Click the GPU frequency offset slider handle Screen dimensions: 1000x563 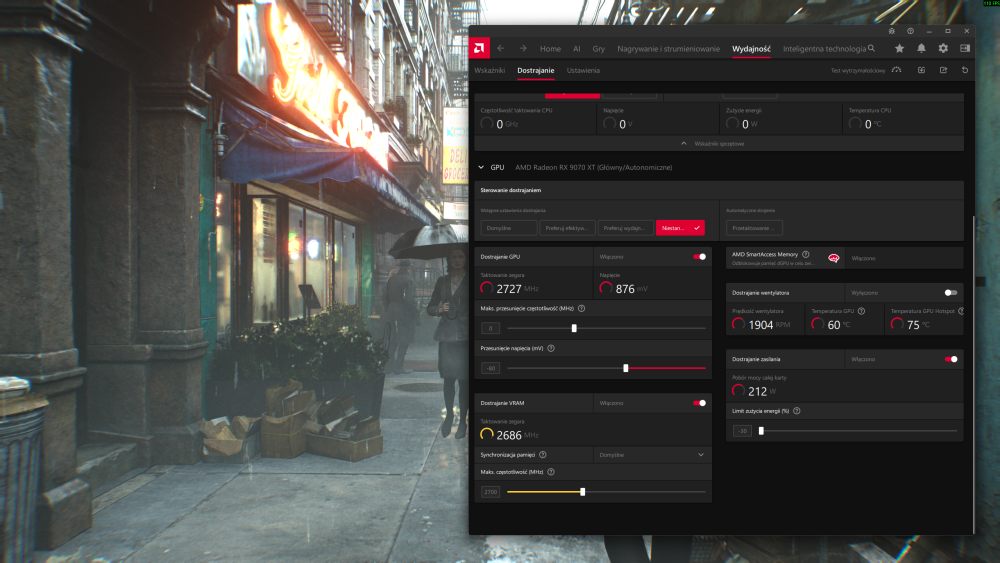click(574, 328)
